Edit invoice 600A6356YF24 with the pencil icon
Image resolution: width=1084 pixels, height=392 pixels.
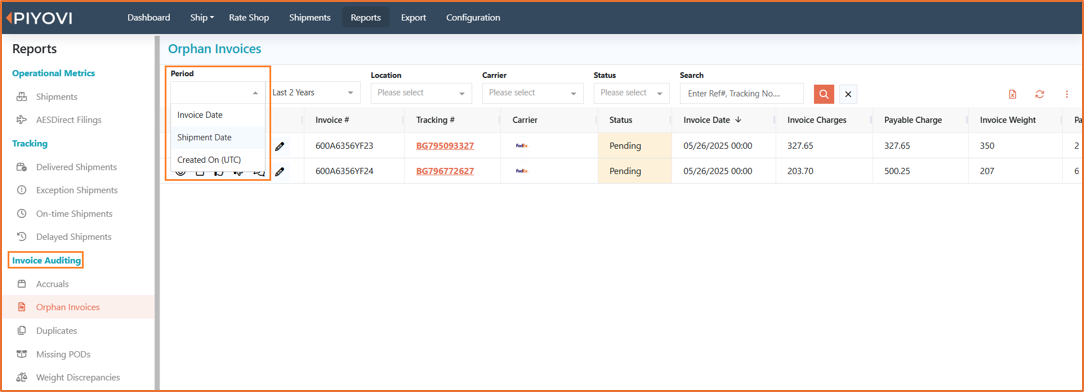click(x=279, y=171)
